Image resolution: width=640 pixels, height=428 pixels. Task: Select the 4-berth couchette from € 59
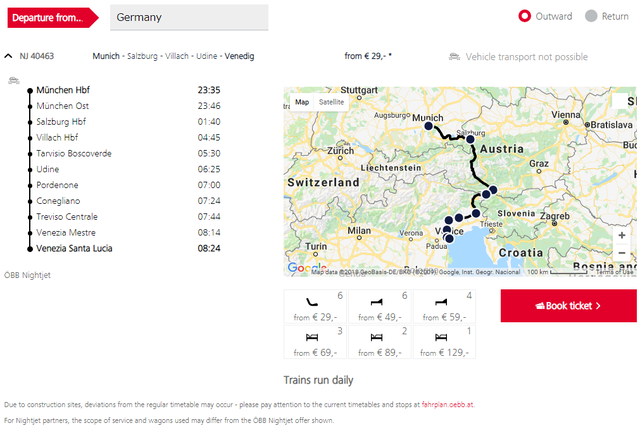tap(444, 306)
